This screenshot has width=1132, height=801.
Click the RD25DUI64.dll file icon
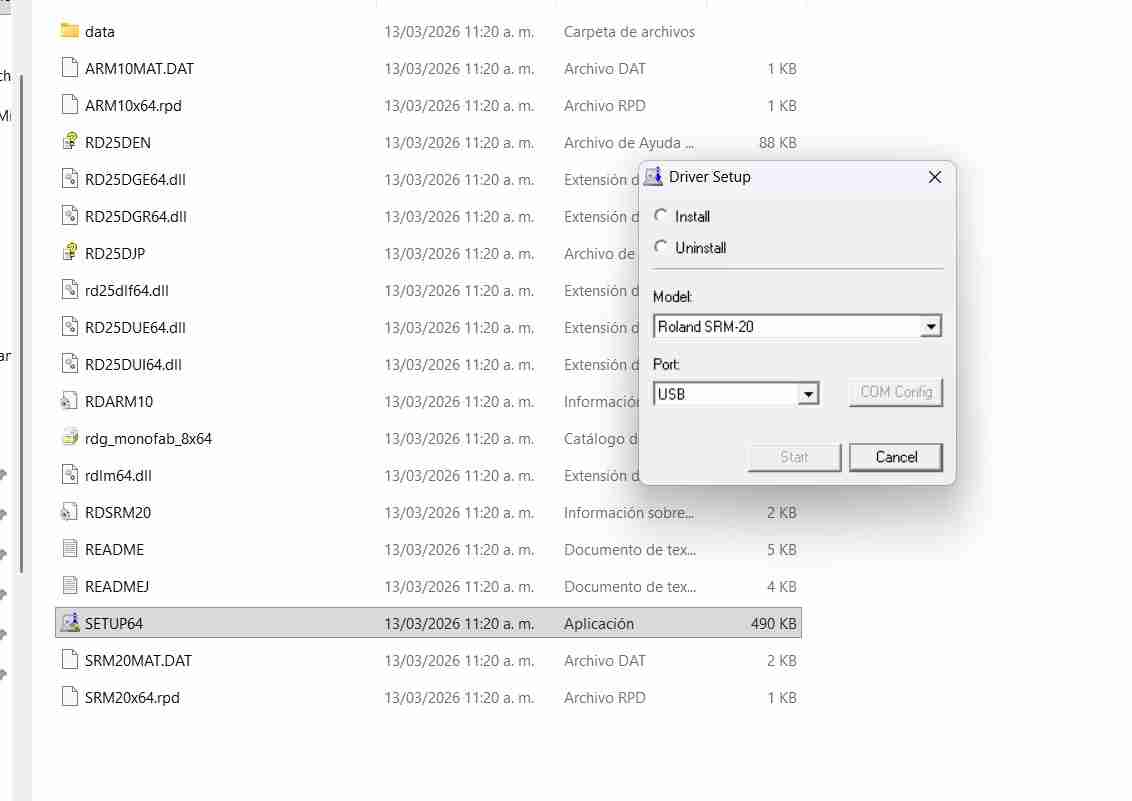[x=69, y=363]
